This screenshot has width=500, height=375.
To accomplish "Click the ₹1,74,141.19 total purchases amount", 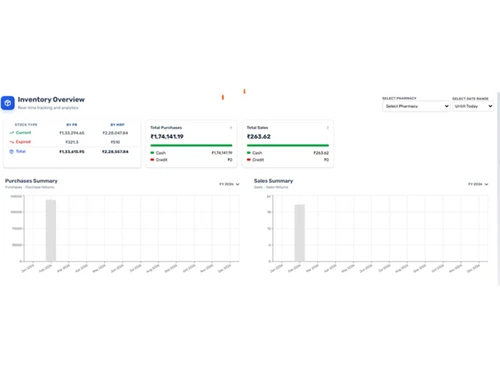I will [x=167, y=137].
